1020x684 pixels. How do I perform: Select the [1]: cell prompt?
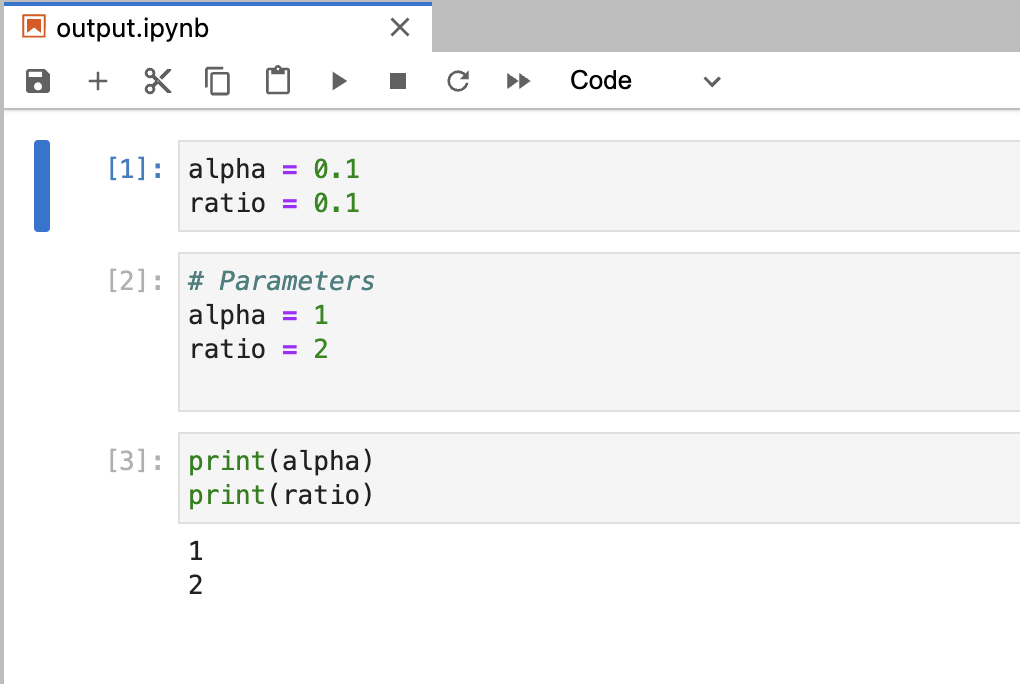tap(135, 169)
